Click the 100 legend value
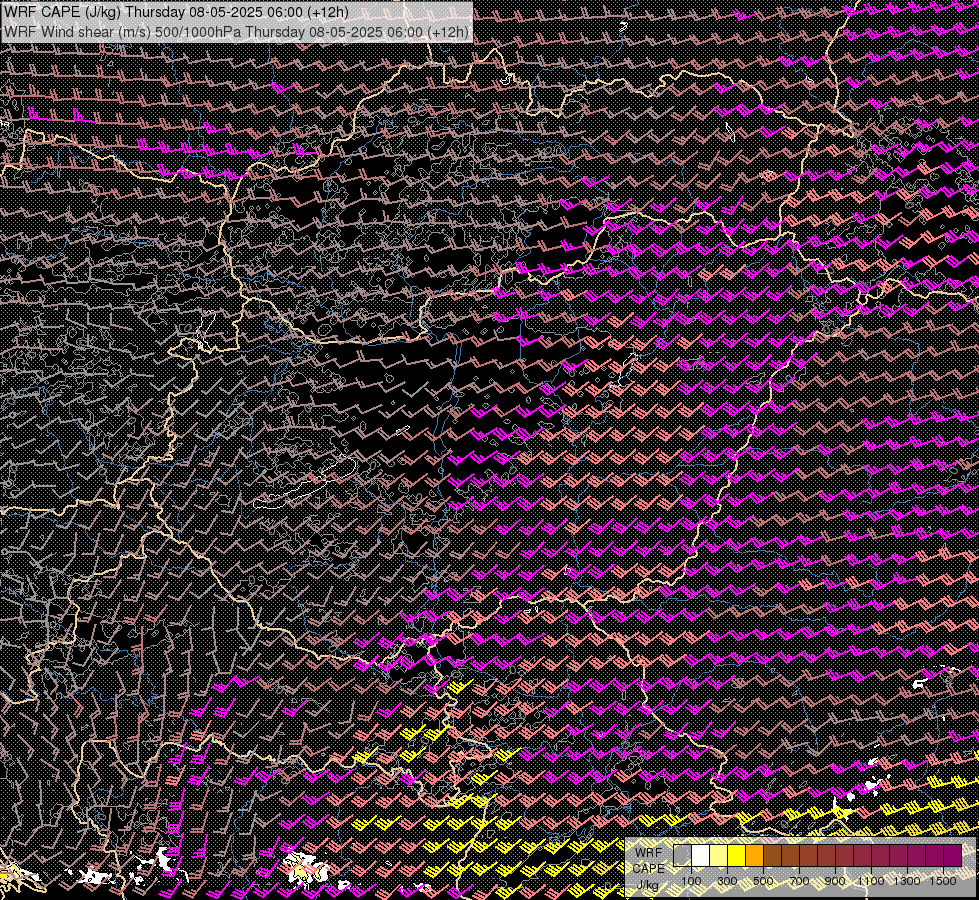The height and width of the screenshot is (900, 979). 692,881
